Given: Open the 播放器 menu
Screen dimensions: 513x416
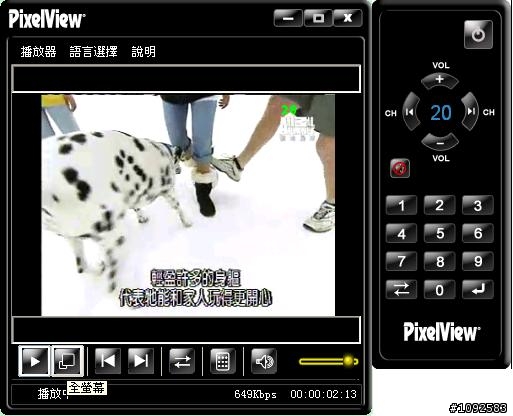Looking at the screenshot, I should (38, 52).
